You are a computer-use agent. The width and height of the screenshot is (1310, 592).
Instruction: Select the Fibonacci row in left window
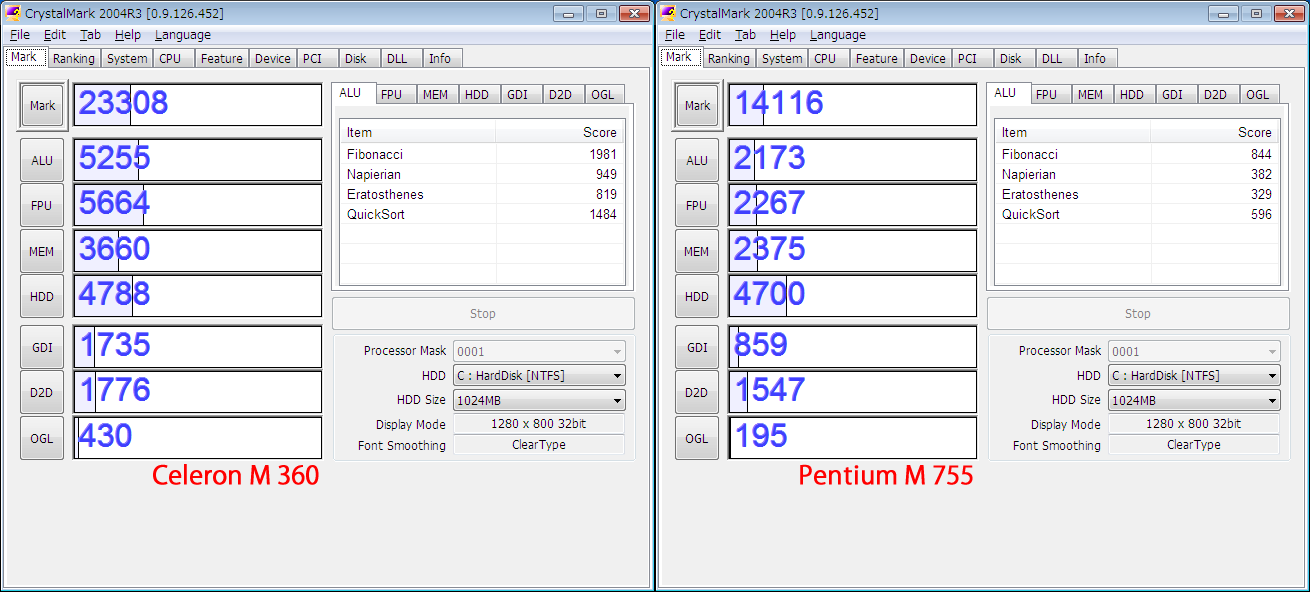(x=482, y=154)
